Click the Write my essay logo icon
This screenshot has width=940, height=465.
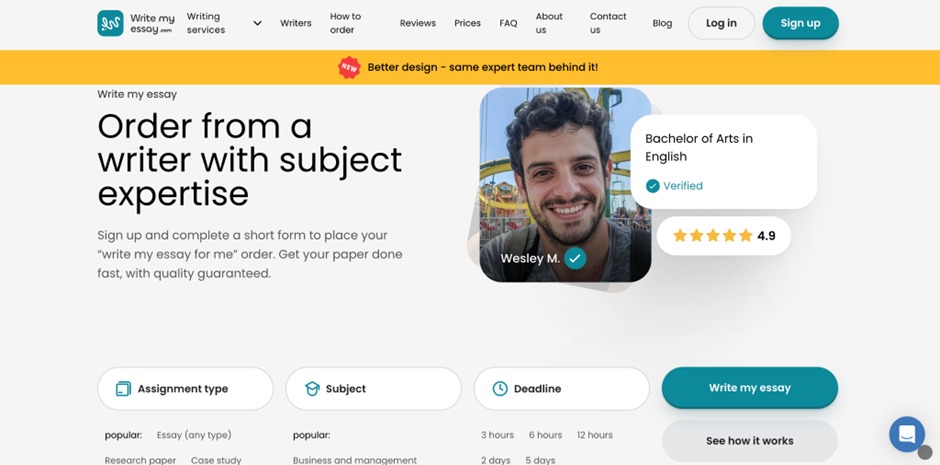click(110, 23)
